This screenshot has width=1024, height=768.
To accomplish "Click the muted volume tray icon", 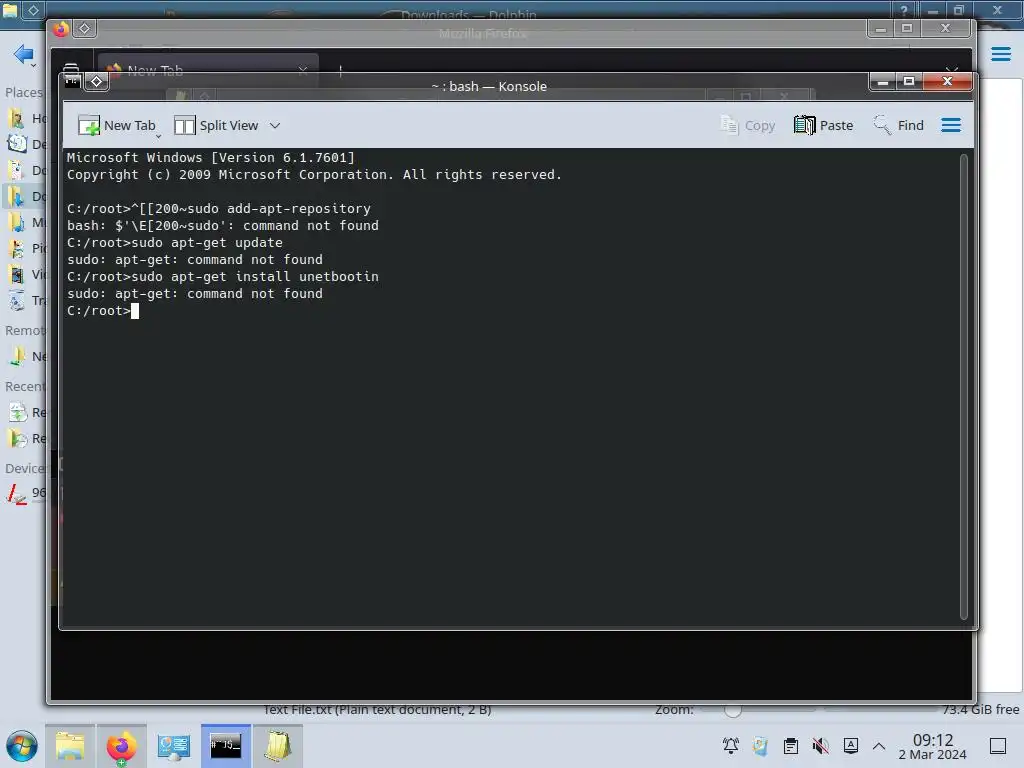I will (x=820, y=746).
